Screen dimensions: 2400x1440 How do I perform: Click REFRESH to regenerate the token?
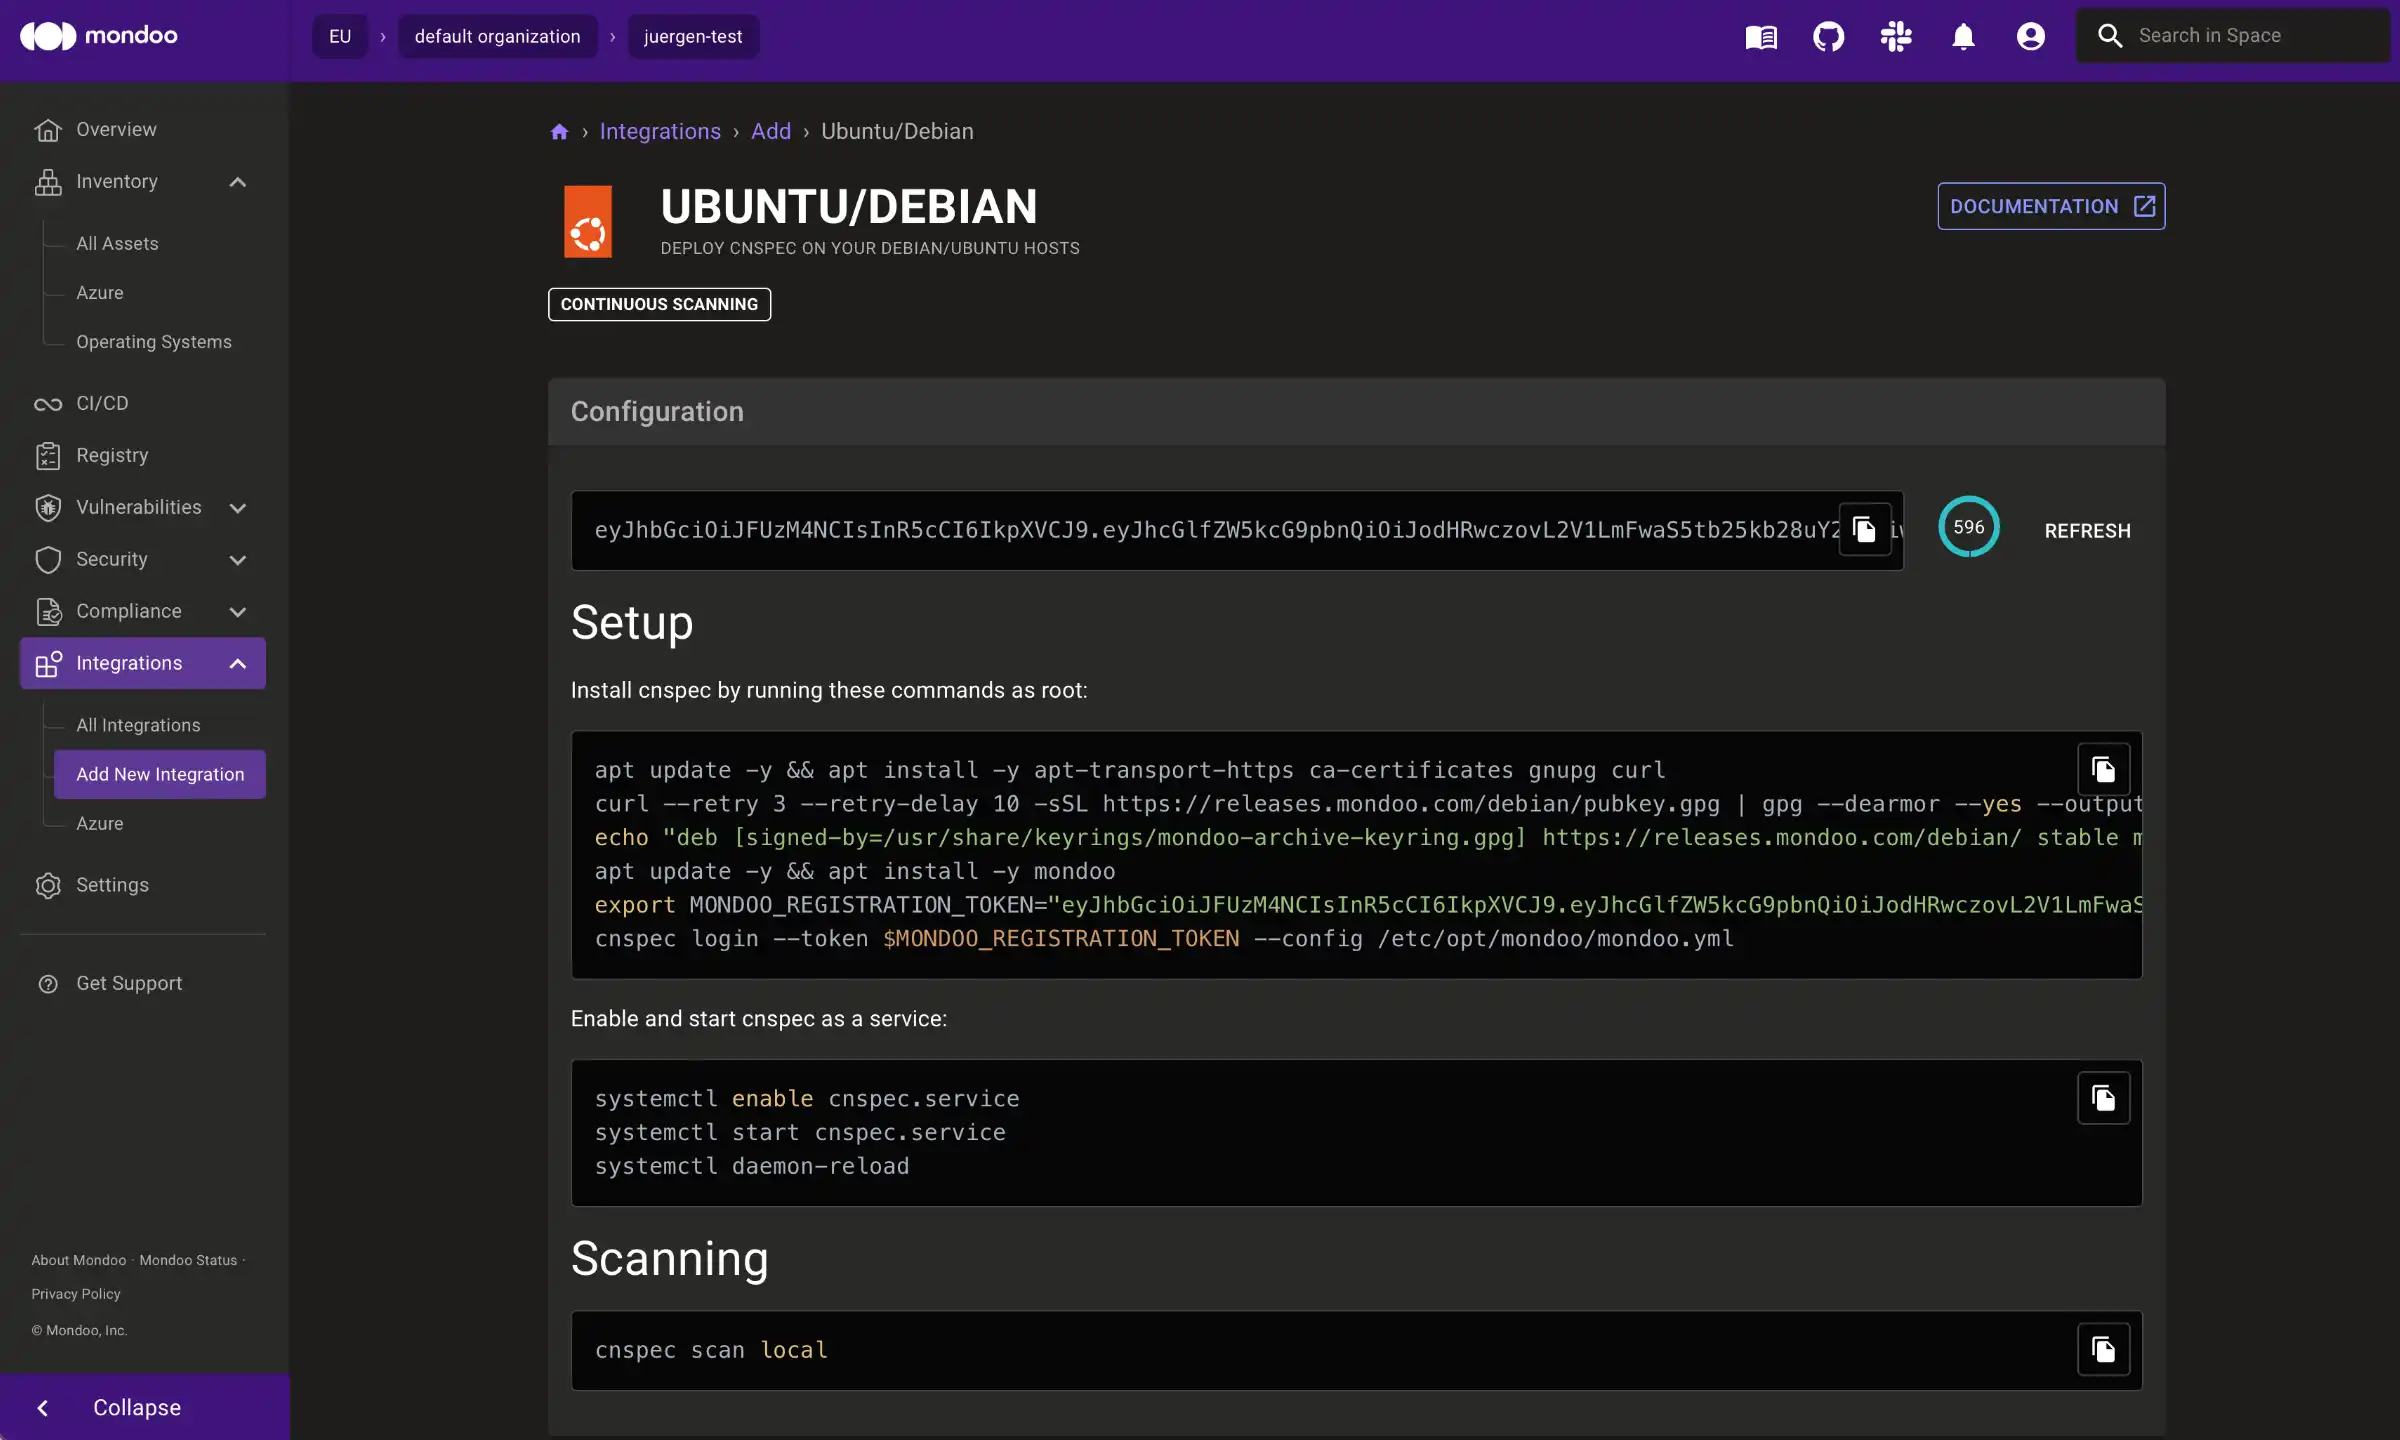click(2087, 531)
